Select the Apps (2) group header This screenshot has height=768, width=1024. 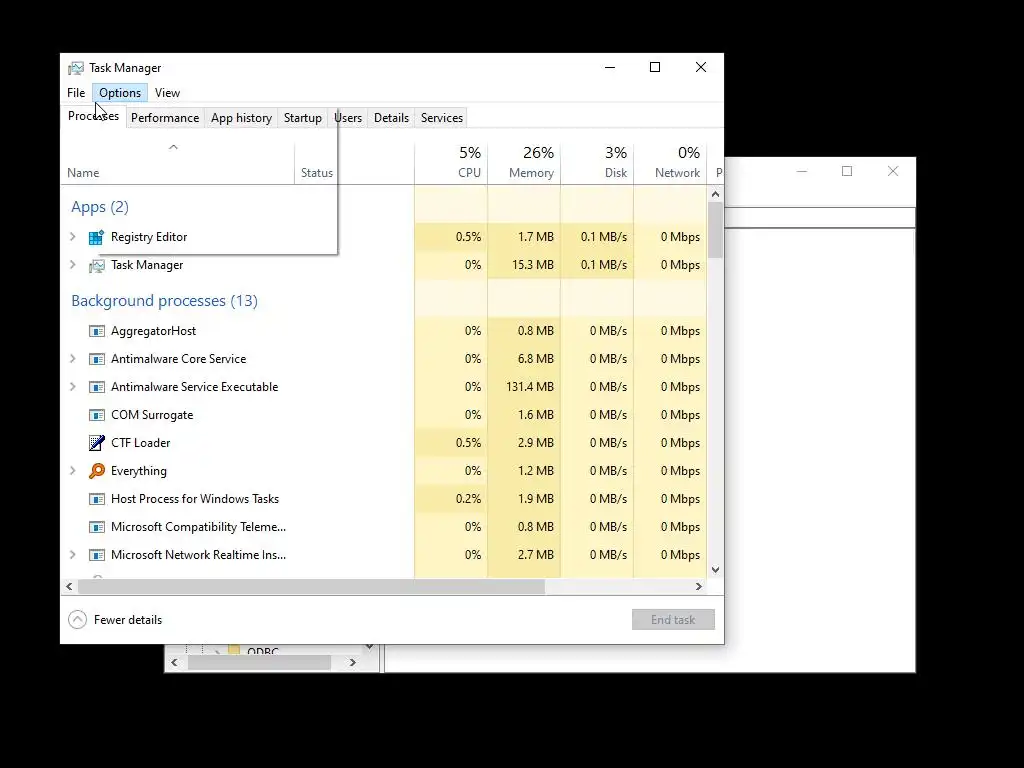(100, 207)
